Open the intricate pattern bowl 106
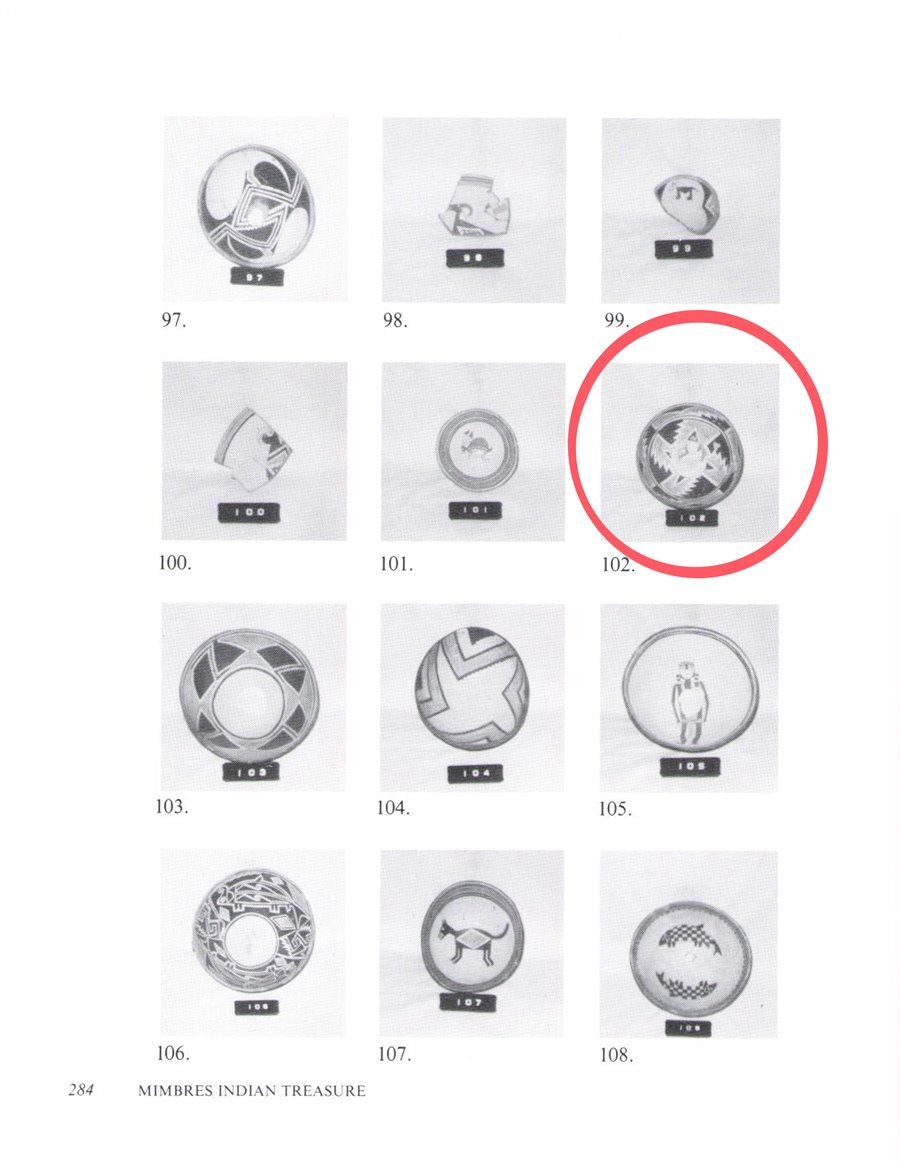The width and height of the screenshot is (900, 1165). click(x=253, y=944)
